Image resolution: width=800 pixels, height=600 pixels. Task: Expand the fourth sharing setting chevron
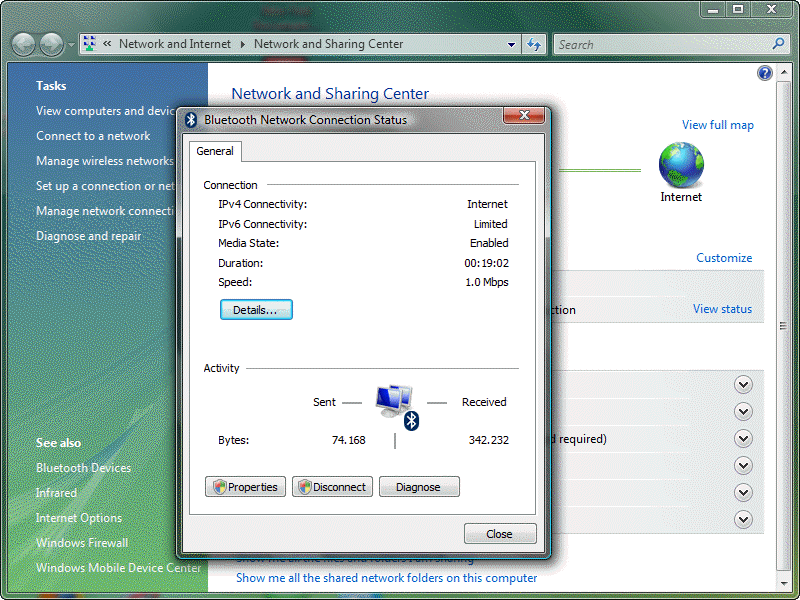pyautogui.click(x=743, y=466)
